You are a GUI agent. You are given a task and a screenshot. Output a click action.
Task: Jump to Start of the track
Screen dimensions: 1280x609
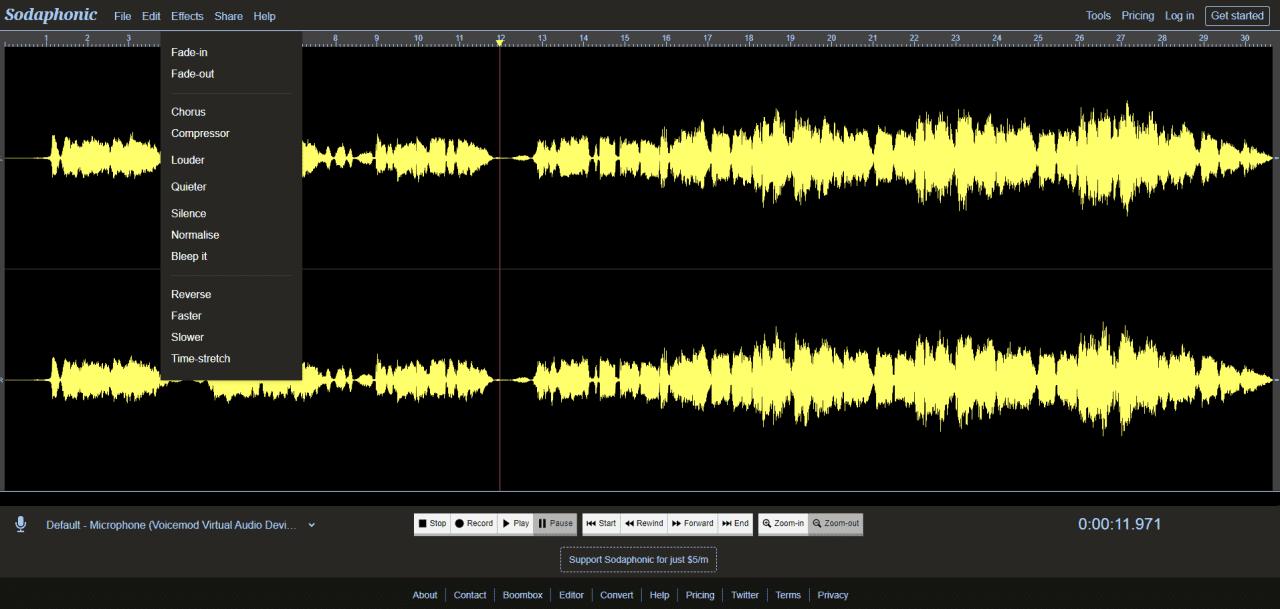click(x=601, y=523)
